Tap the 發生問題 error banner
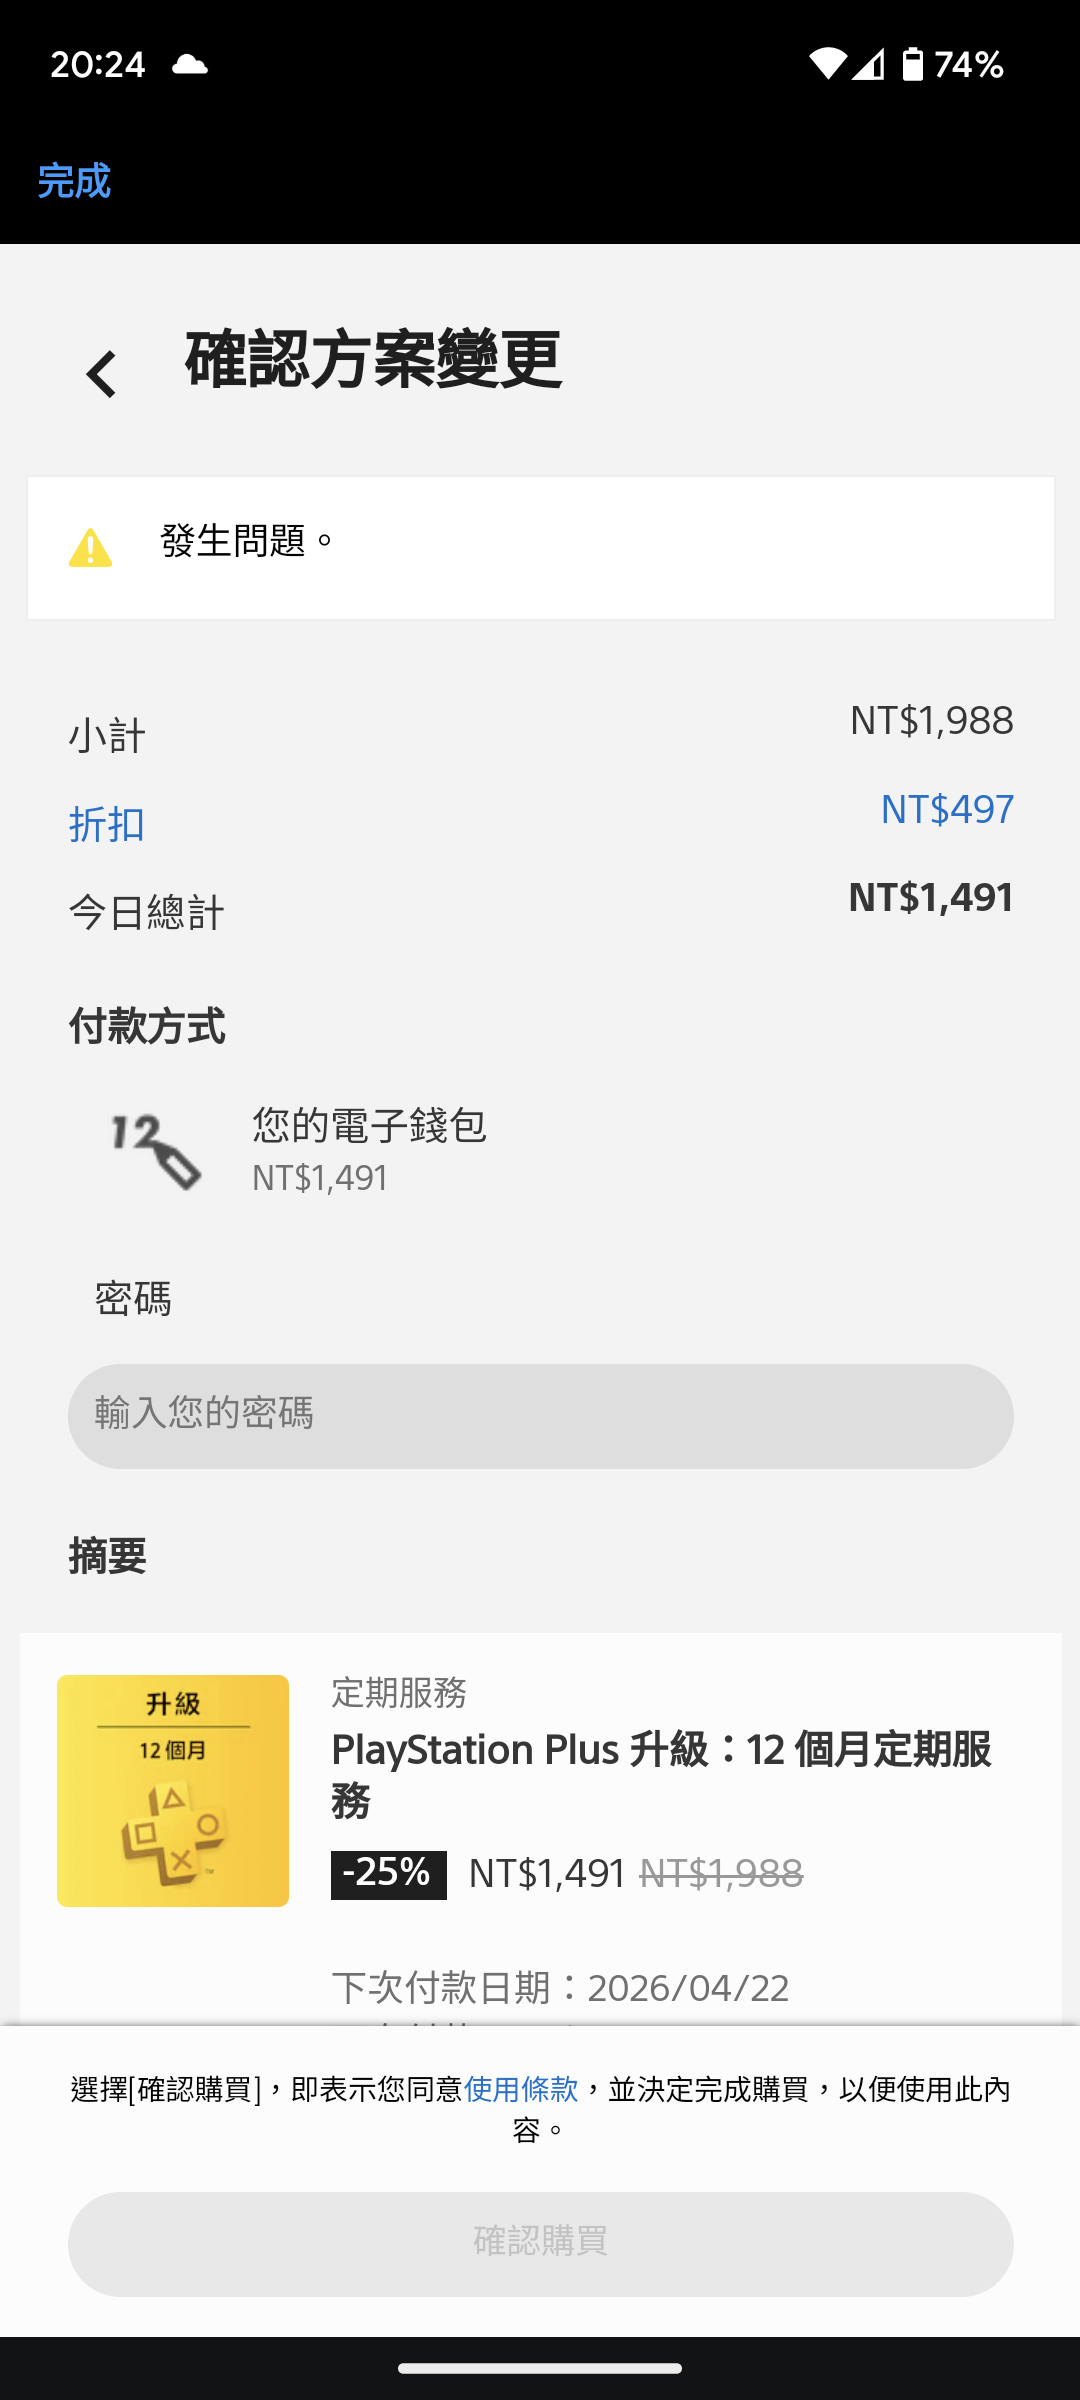 click(540, 548)
